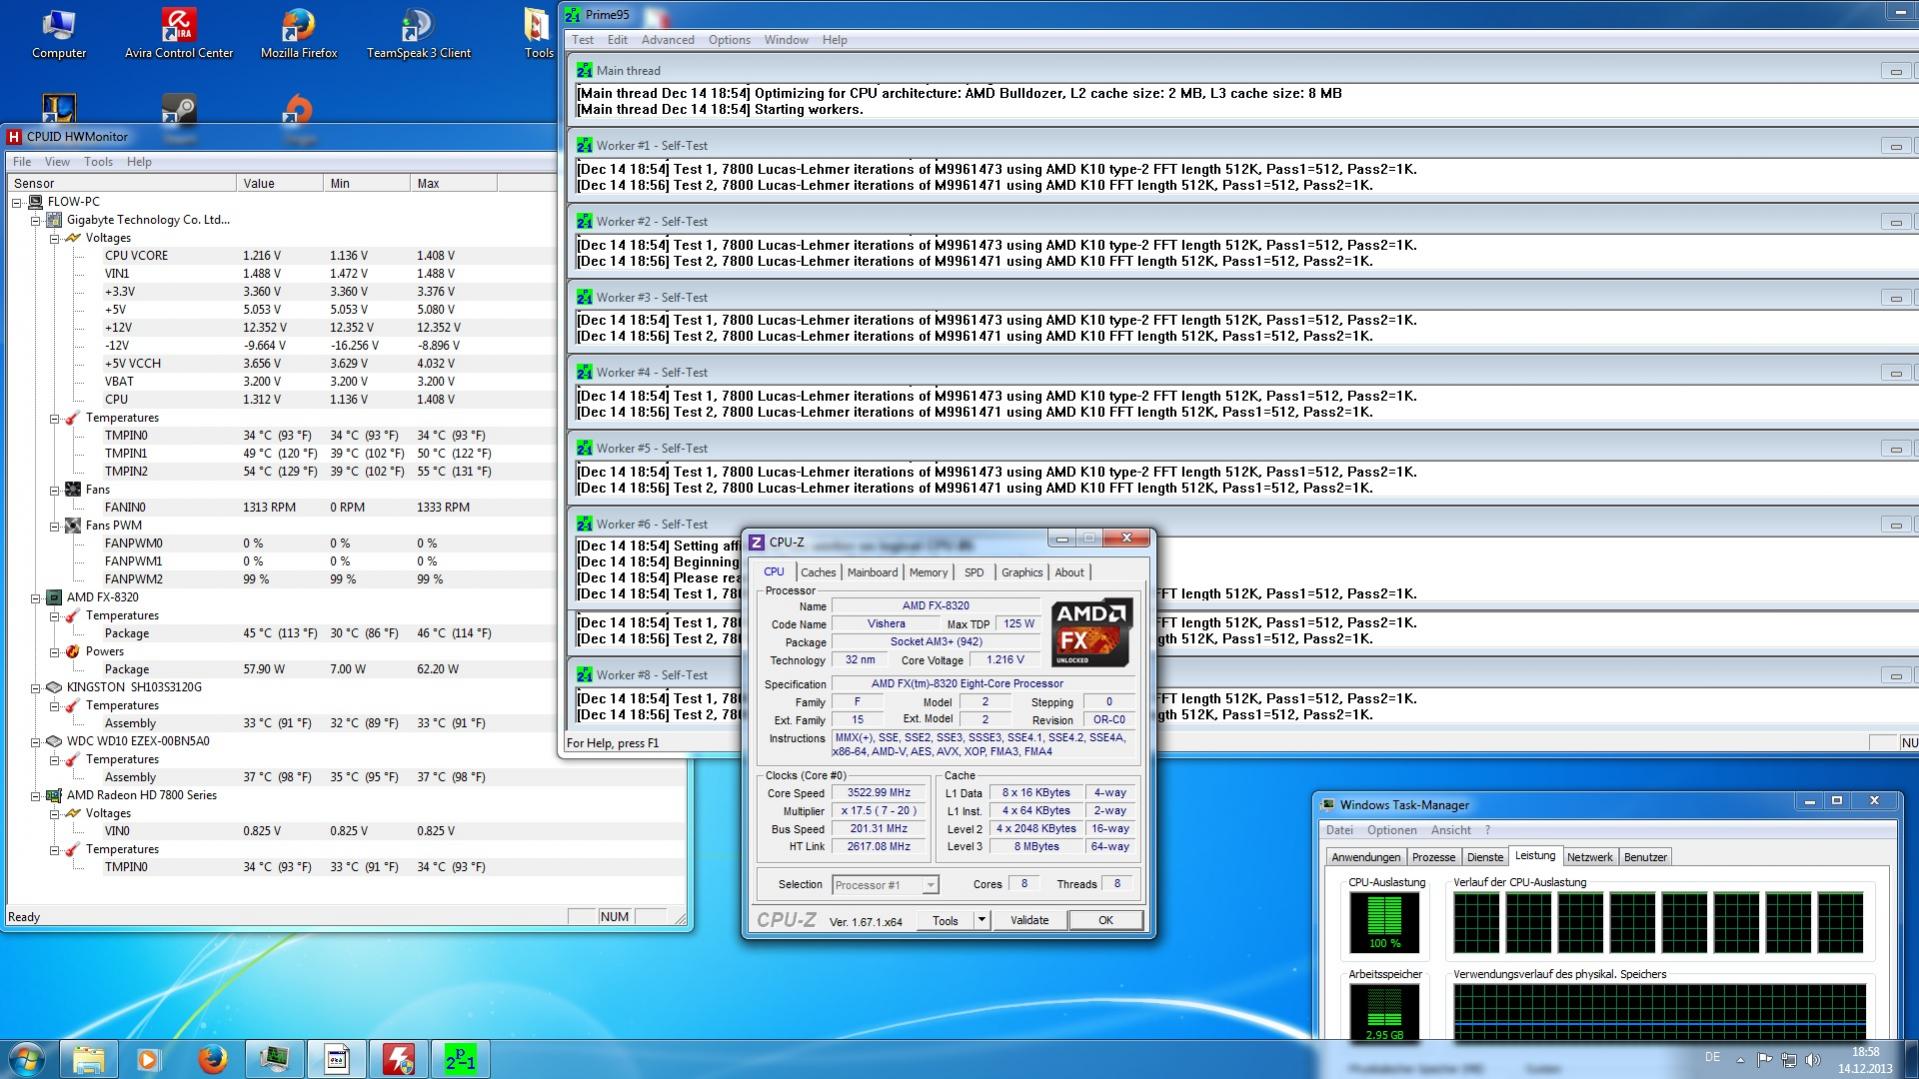
Task: Switch to the Mainboard tab in CPU-Z
Action: point(872,572)
